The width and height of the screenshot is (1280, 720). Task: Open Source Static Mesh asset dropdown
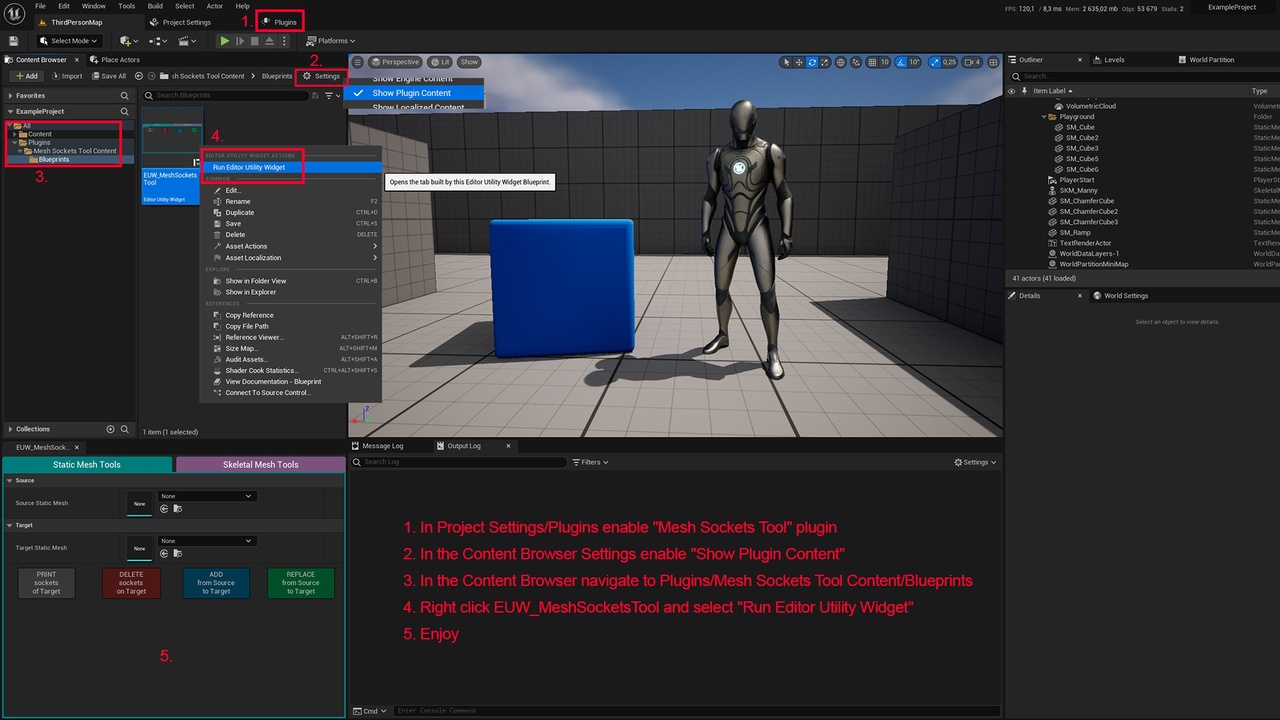[207, 496]
